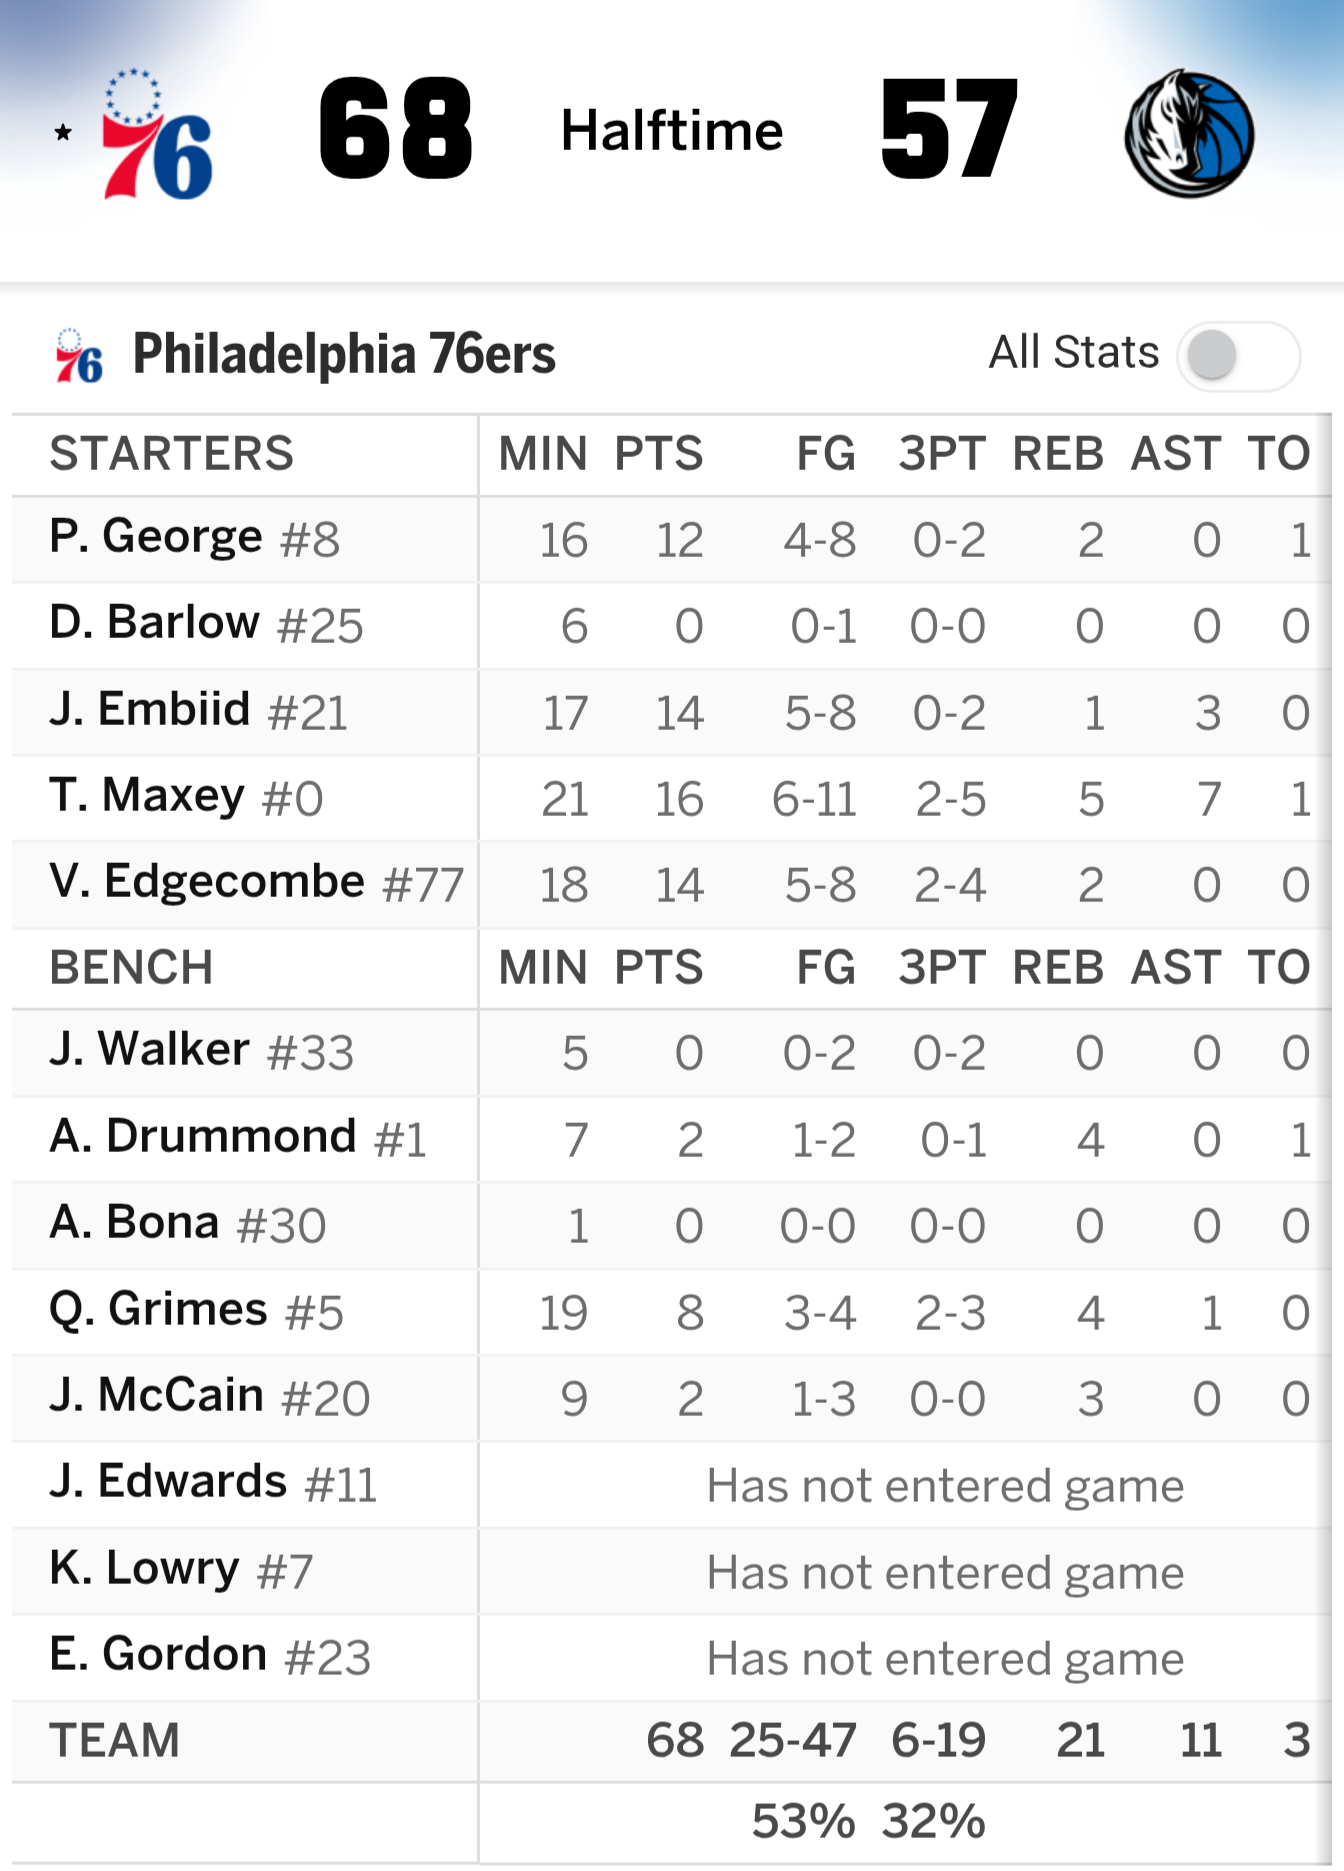
Task: Open D. Barlow player profile
Action: [155, 623]
